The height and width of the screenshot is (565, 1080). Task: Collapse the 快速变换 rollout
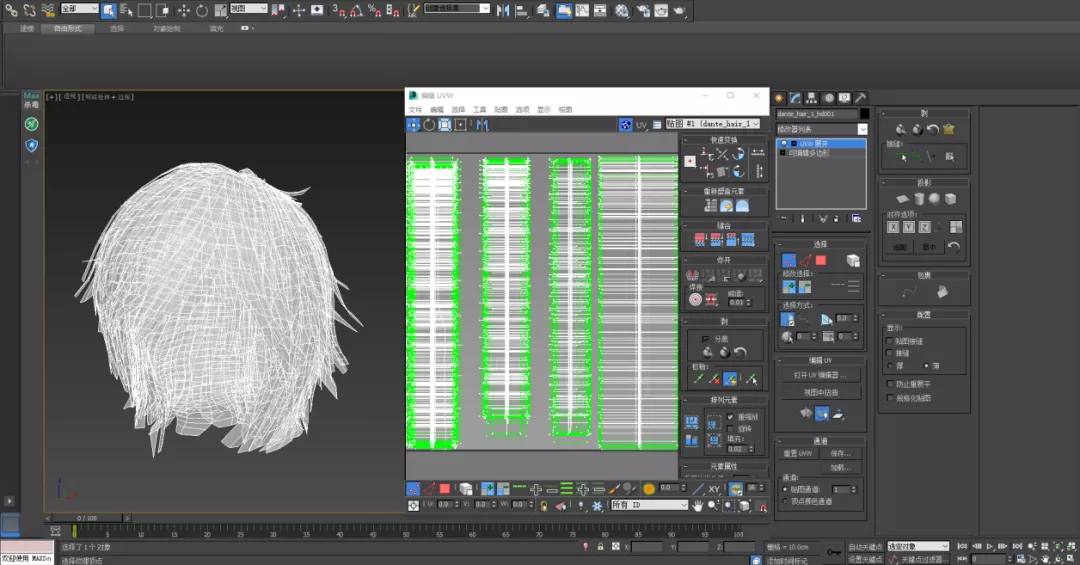723,140
